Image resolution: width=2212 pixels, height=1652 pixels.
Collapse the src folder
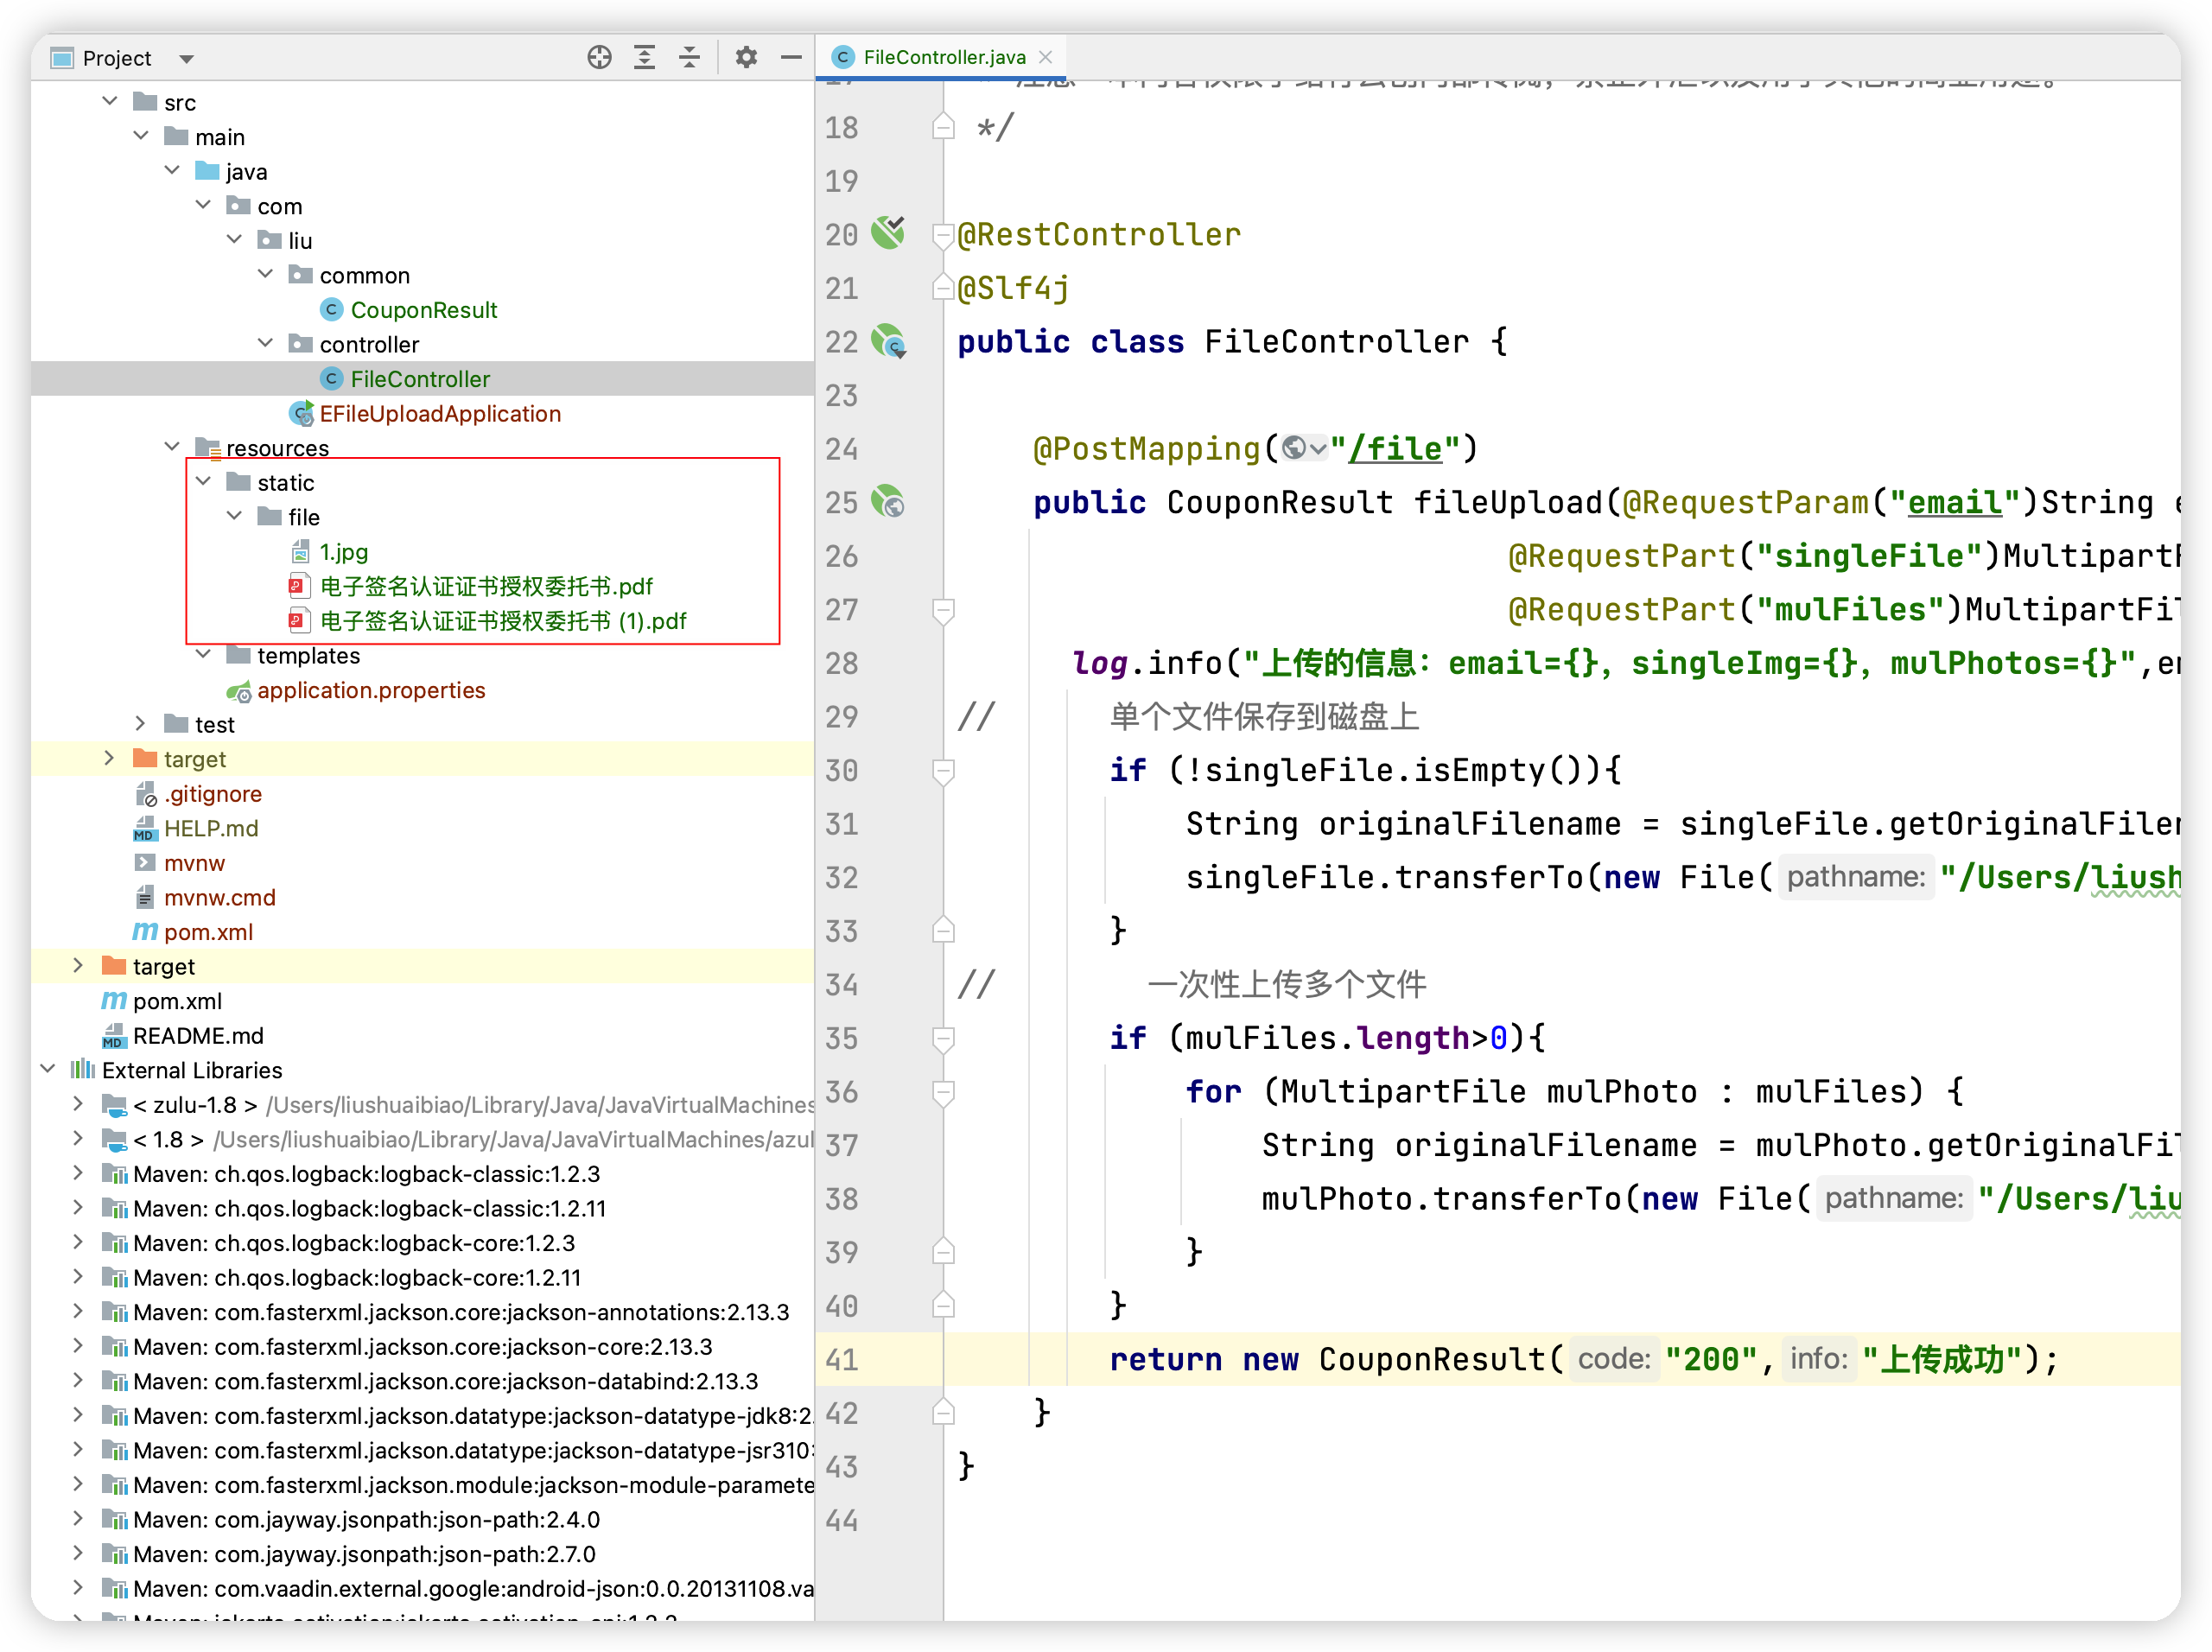coord(110,101)
